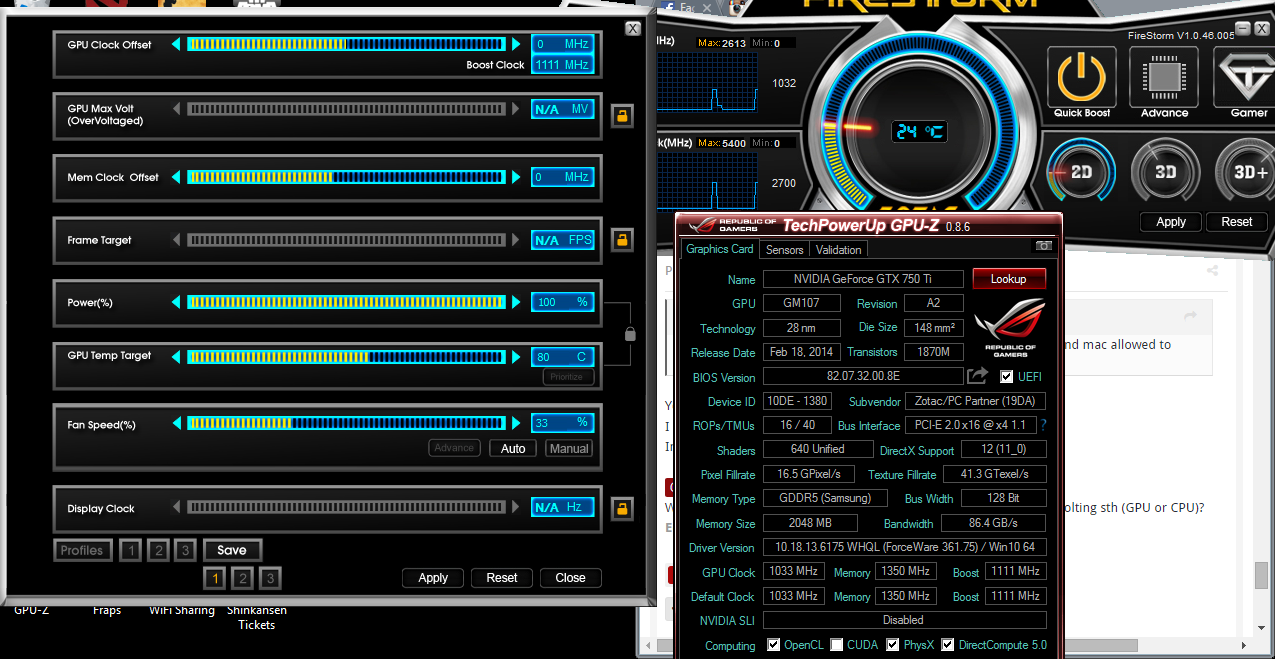Toggle the OpenCL checkbox
The height and width of the screenshot is (659, 1275).
coord(773,645)
